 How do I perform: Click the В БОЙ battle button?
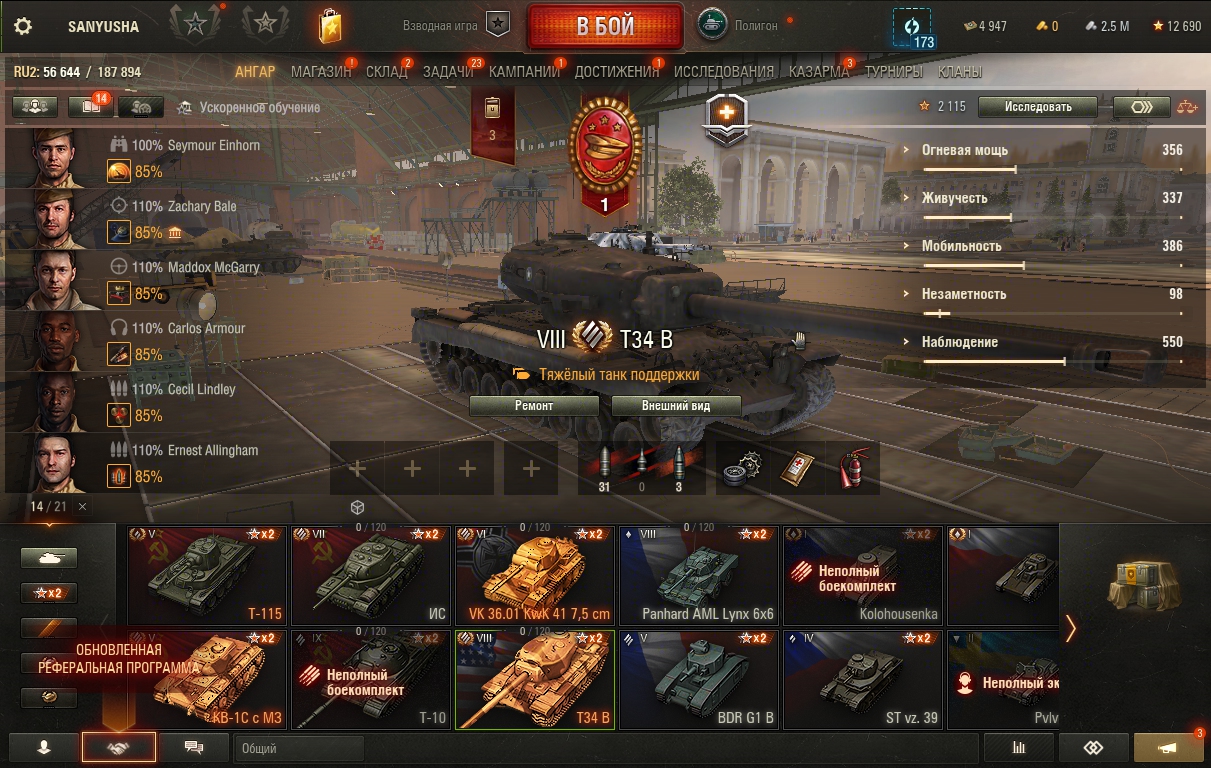pyautogui.click(x=606, y=26)
